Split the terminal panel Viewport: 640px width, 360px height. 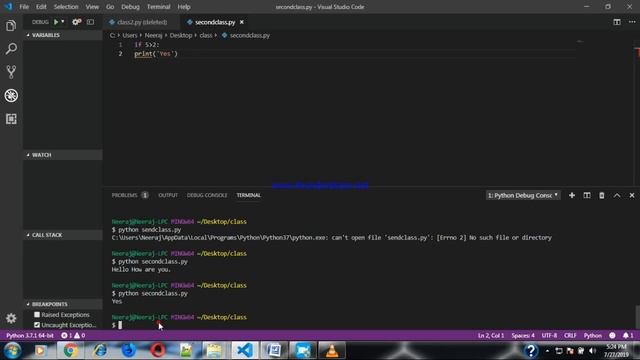(587, 196)
